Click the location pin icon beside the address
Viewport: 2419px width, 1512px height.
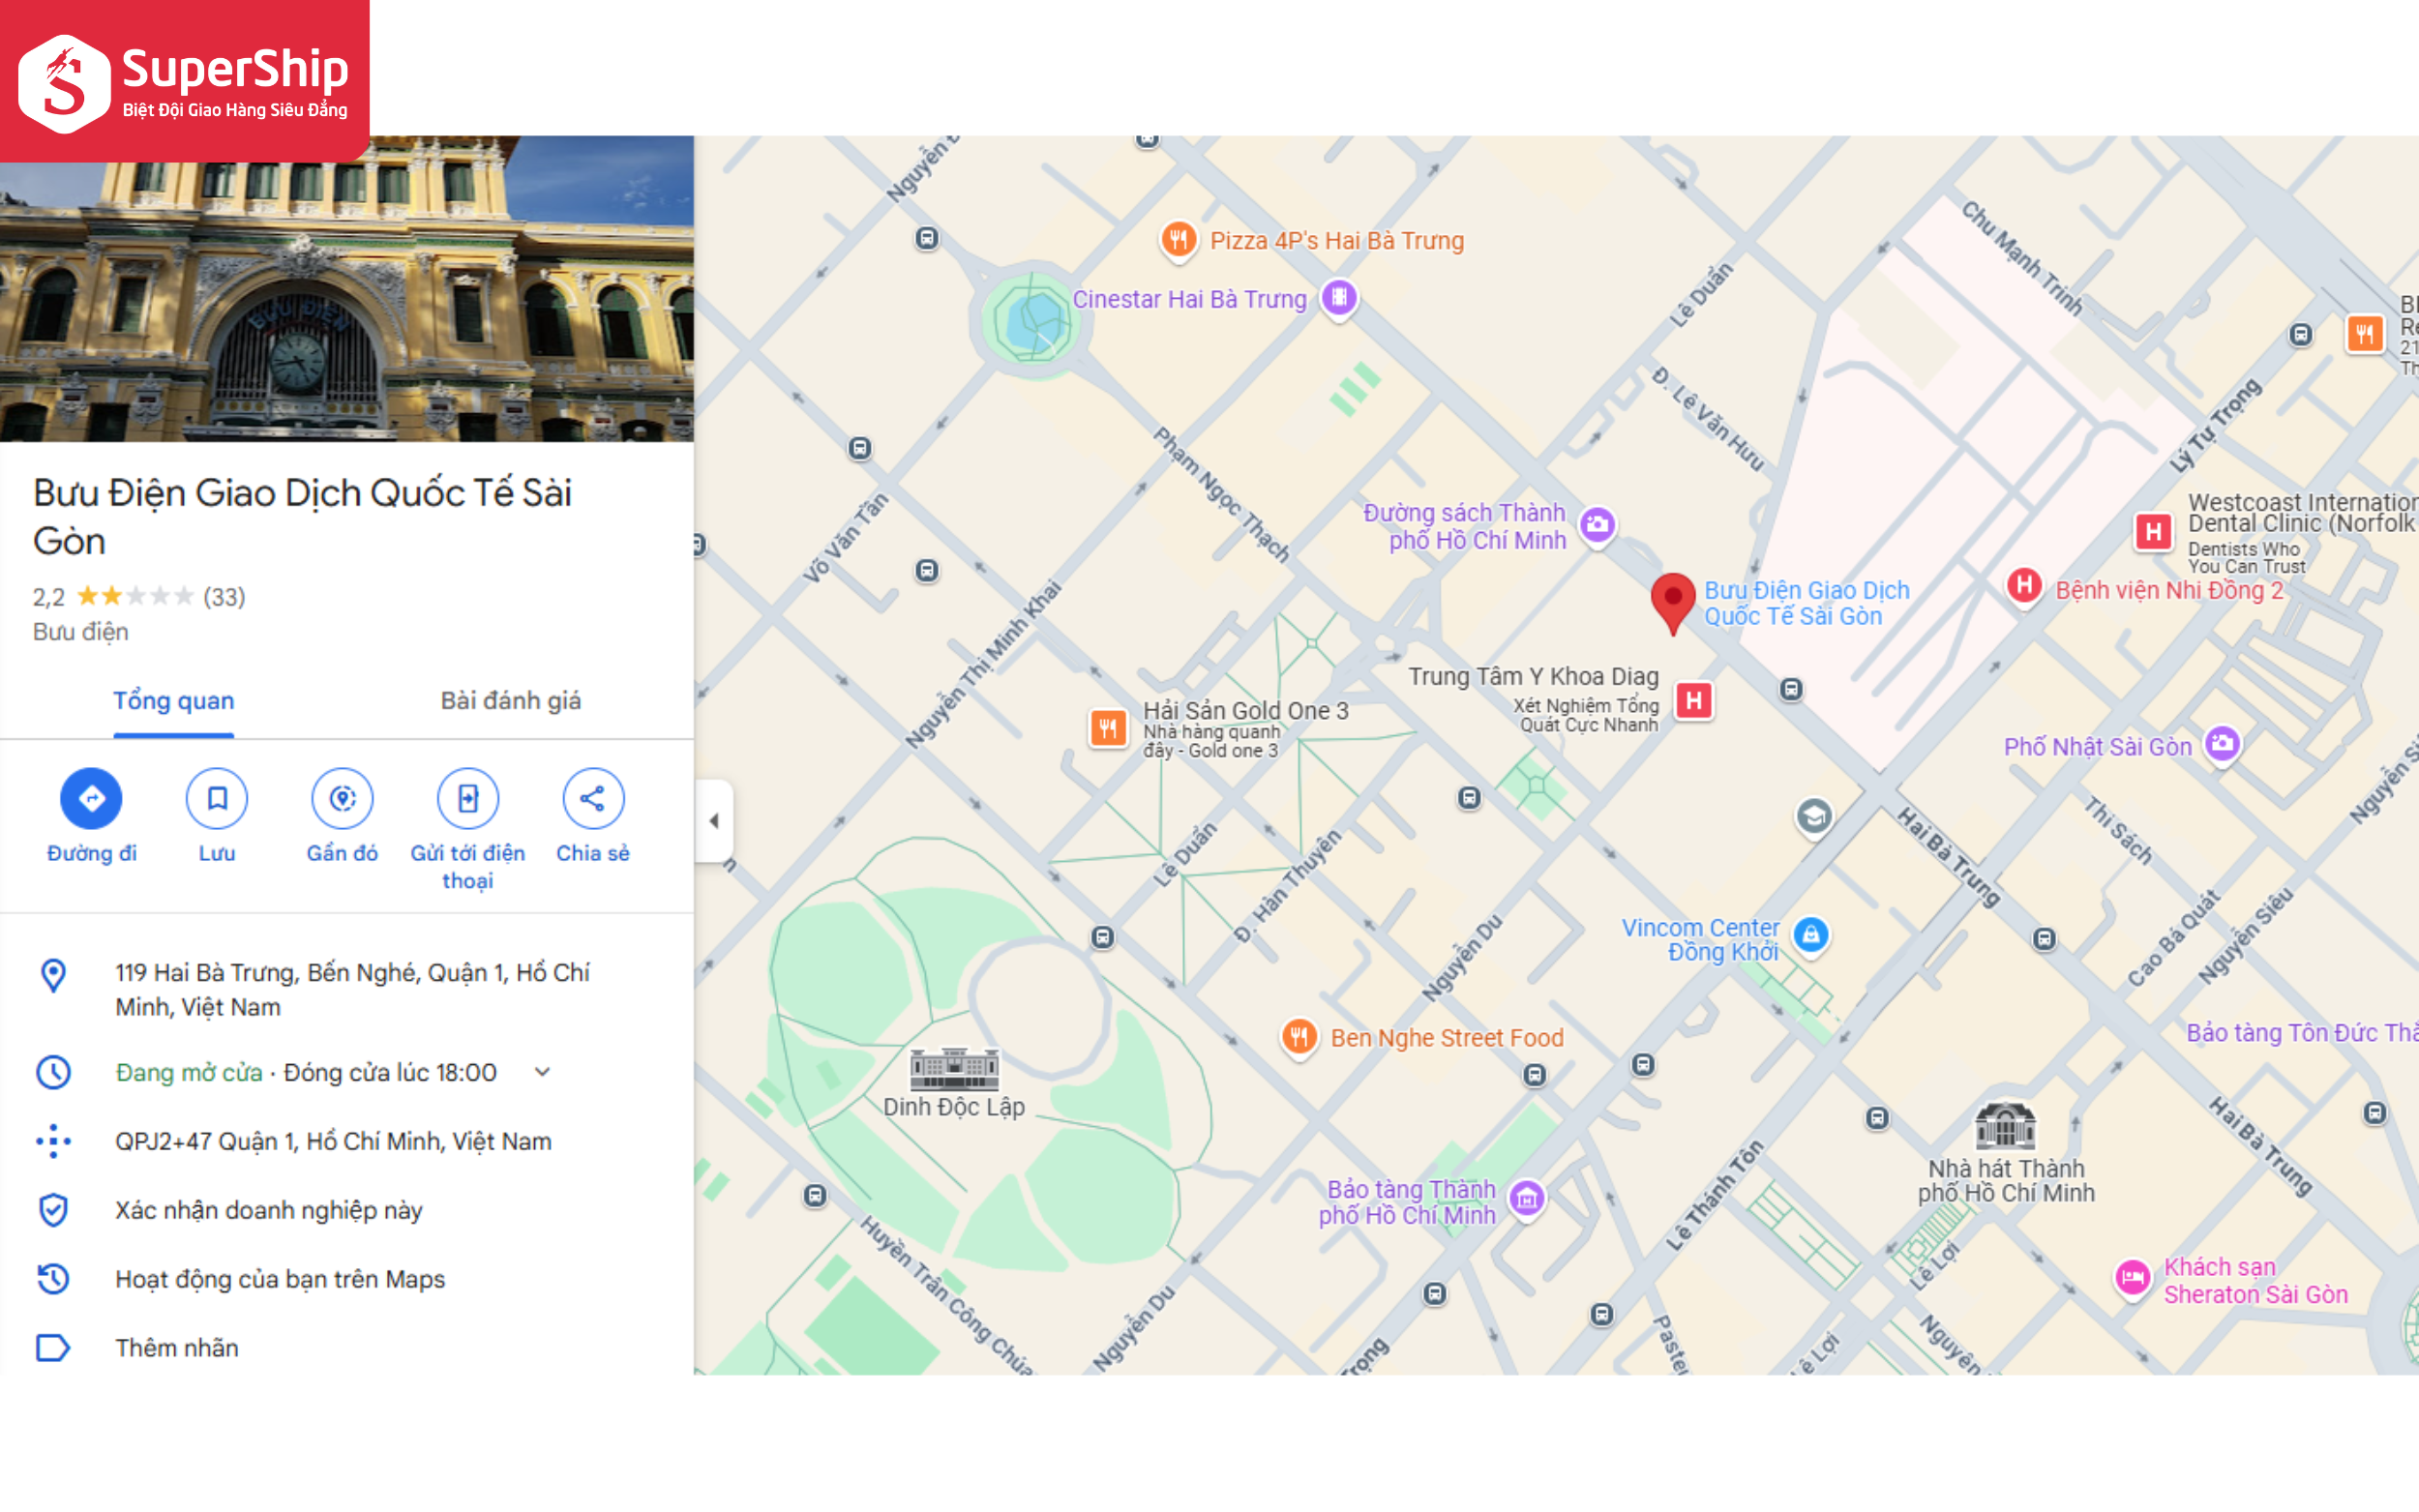[53, 975]
